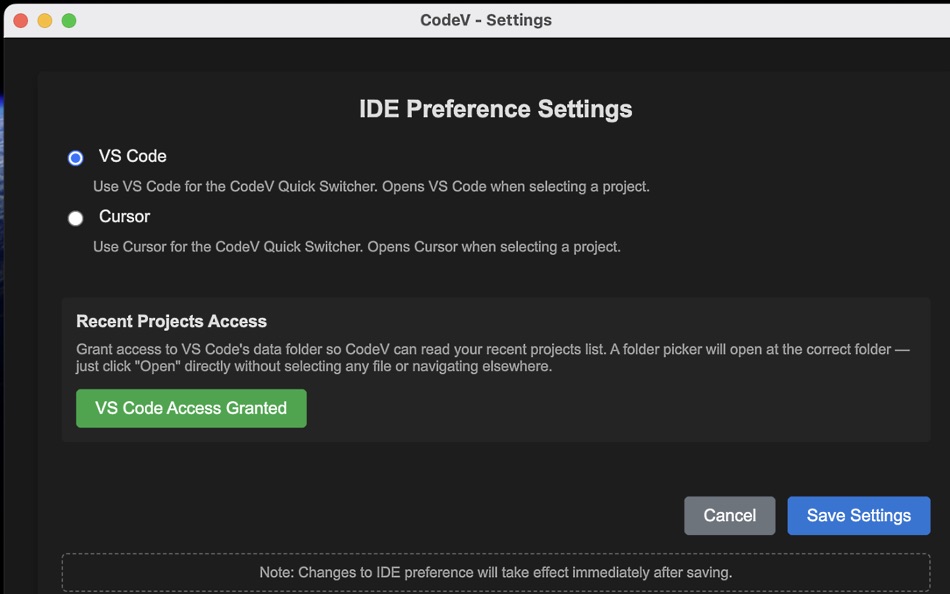Cancel without saving changes
This screenshot has width=950, height=594.
click(729, 515)
